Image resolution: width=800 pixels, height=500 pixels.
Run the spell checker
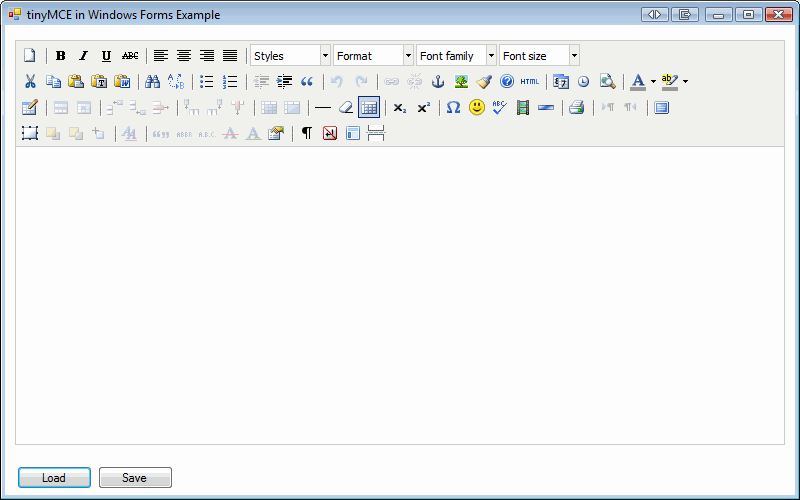(x=499, y=107)
